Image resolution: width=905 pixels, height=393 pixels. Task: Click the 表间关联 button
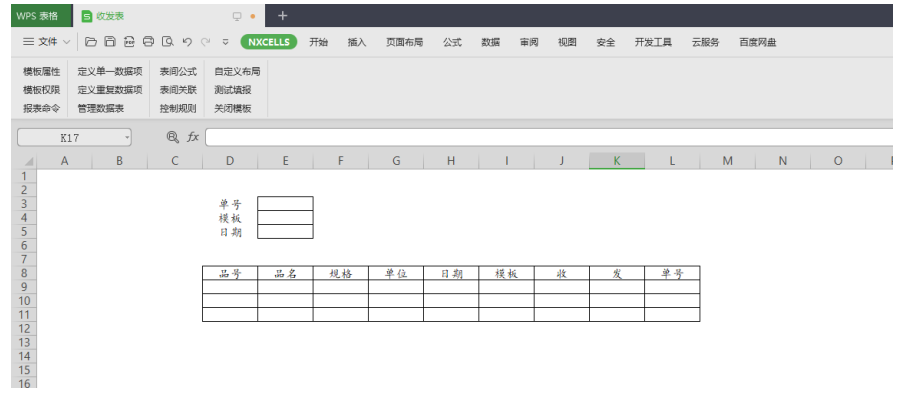178,90
